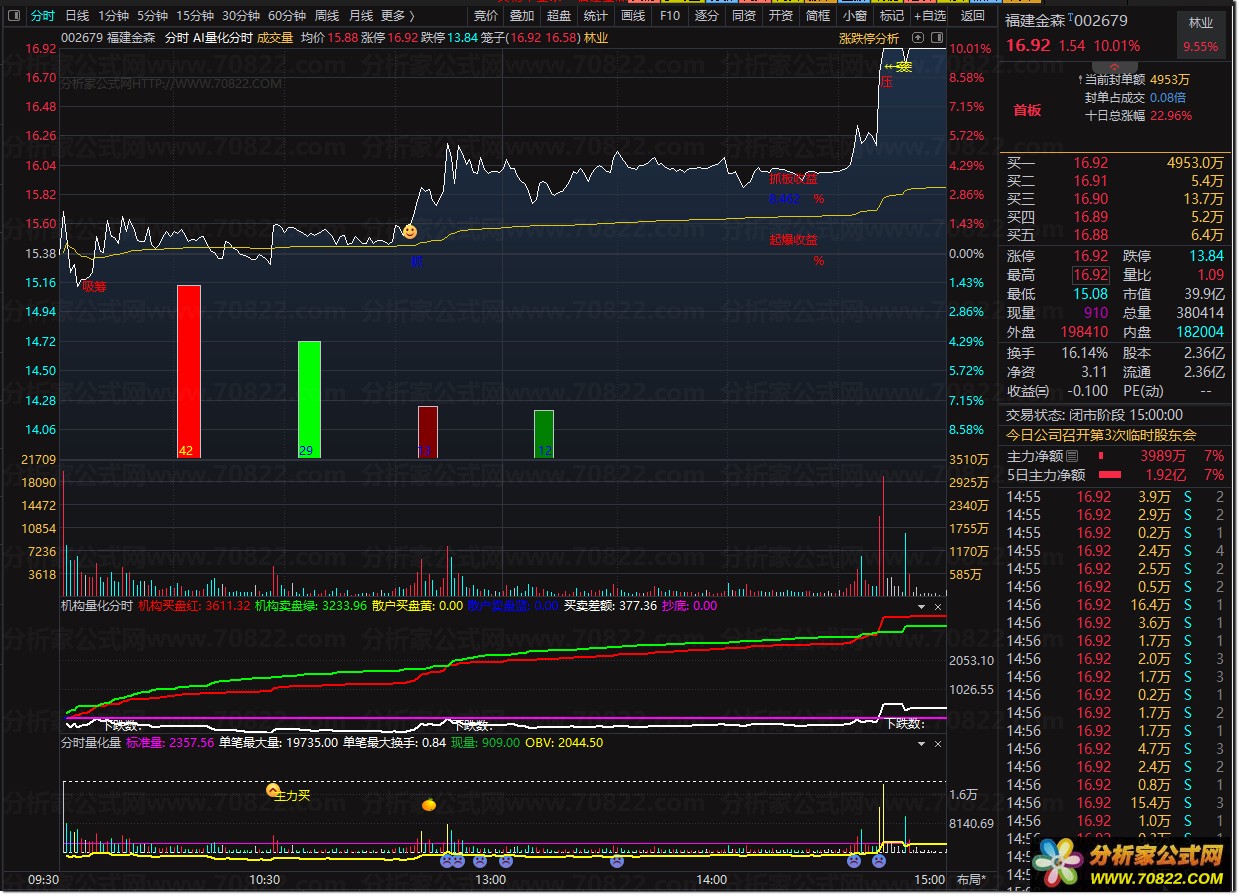Add stock via +自选 button
The image size is (1240, 895).
click(929, 15)
